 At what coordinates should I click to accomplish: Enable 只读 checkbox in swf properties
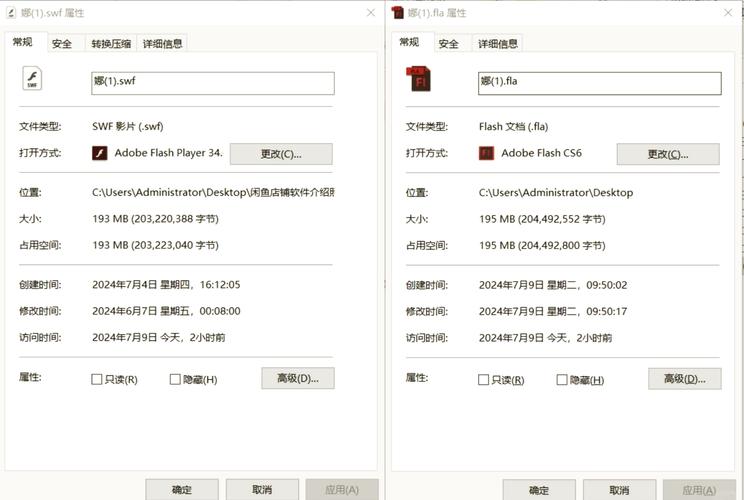click(x=96, y=380)
